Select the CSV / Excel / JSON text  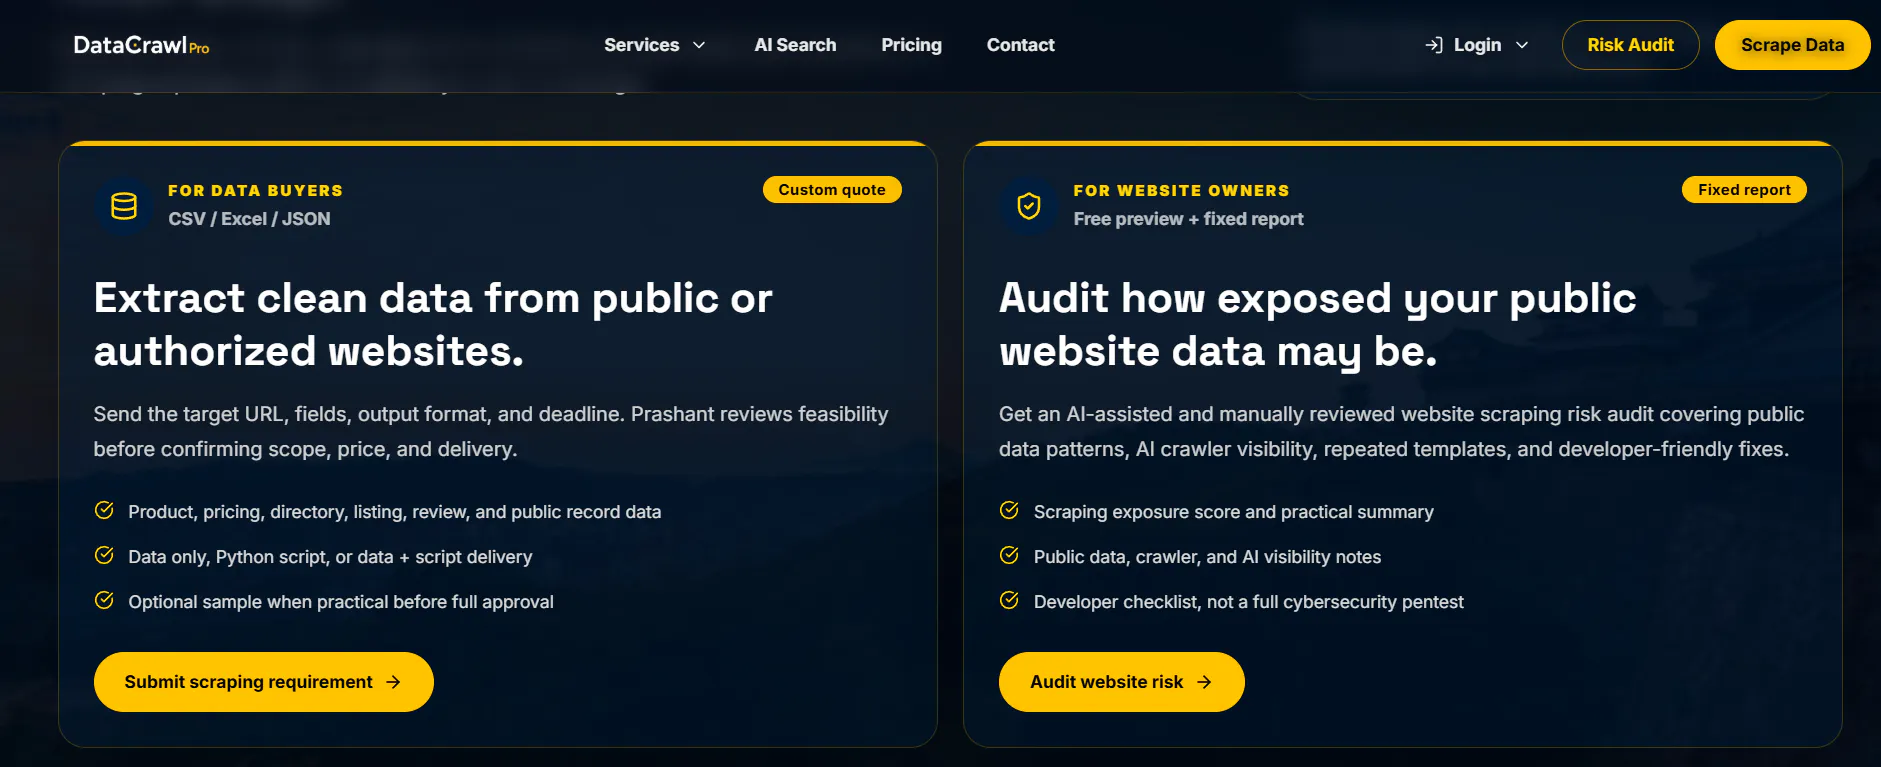[249, 219]
